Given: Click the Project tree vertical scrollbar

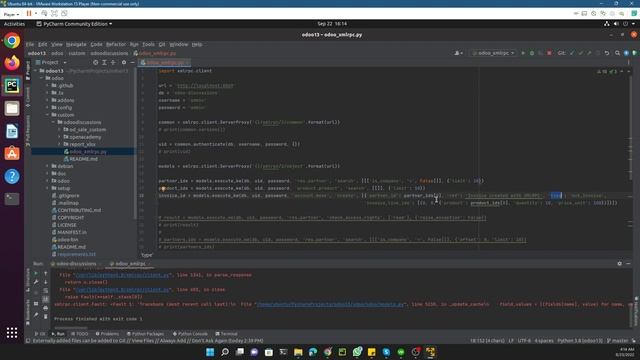Looking at the screenshot, I should (135, 143).
